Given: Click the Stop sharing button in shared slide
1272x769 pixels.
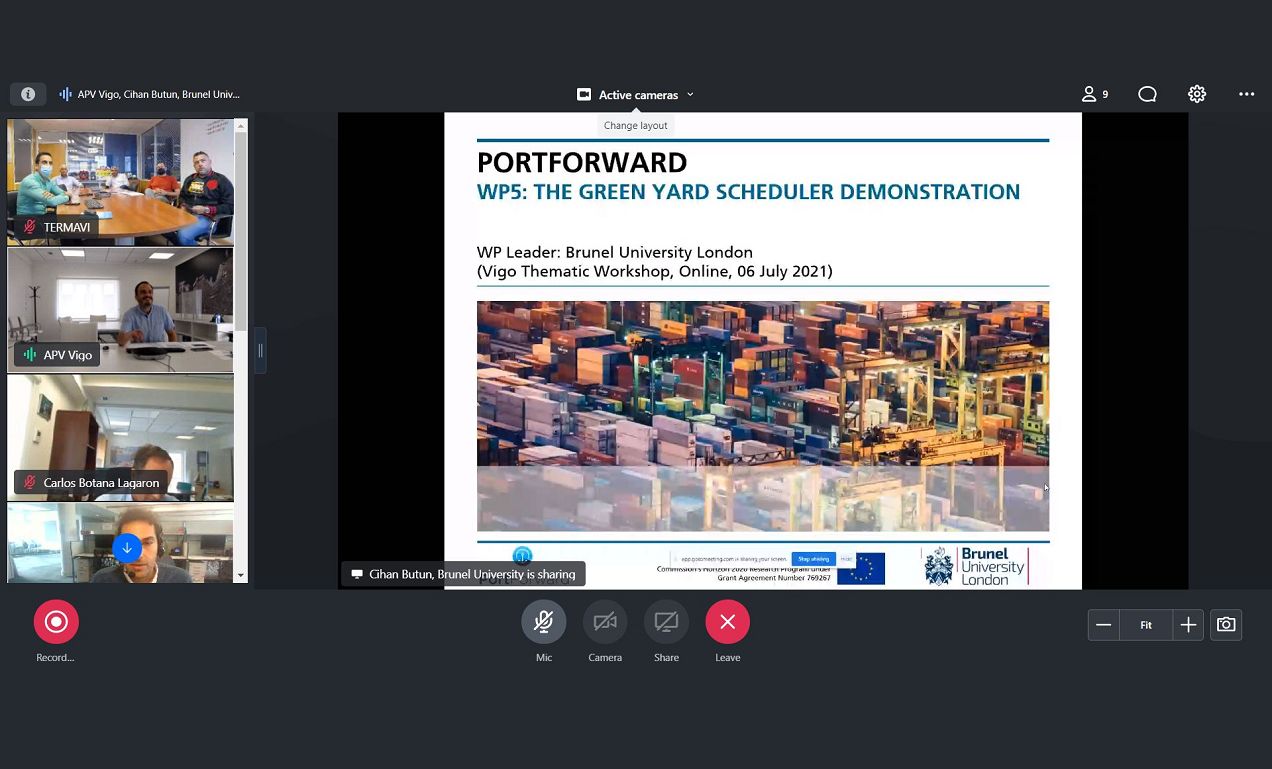Looking at the screenshot, I should [813, 559].
